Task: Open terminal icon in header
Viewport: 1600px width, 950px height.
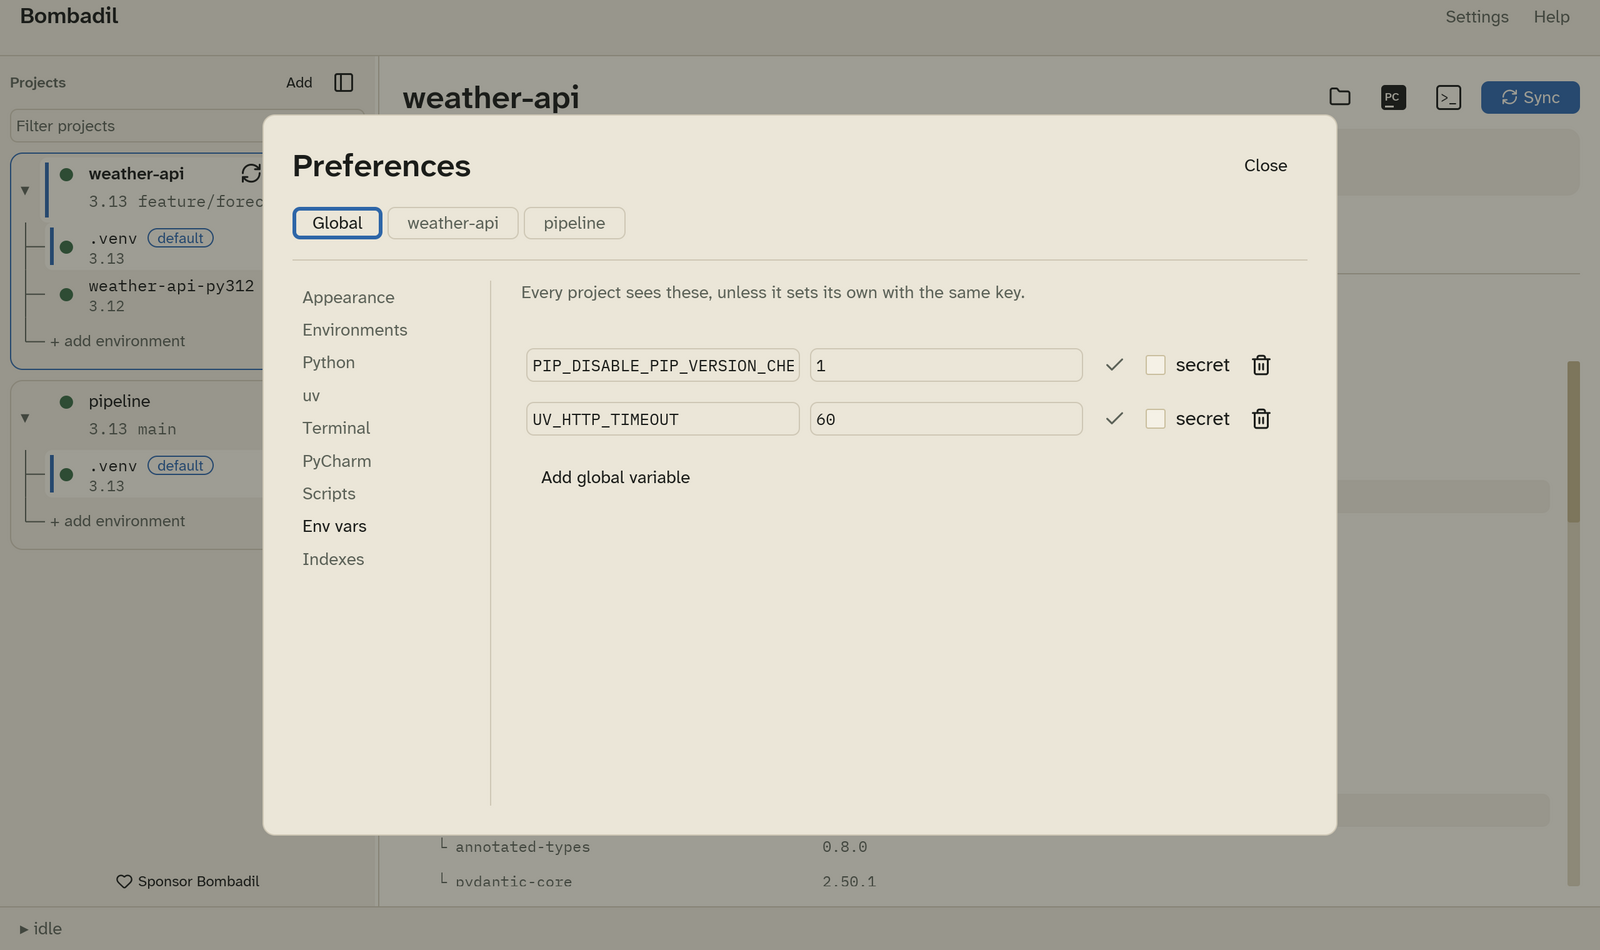Action: (x=1448, y=97)
